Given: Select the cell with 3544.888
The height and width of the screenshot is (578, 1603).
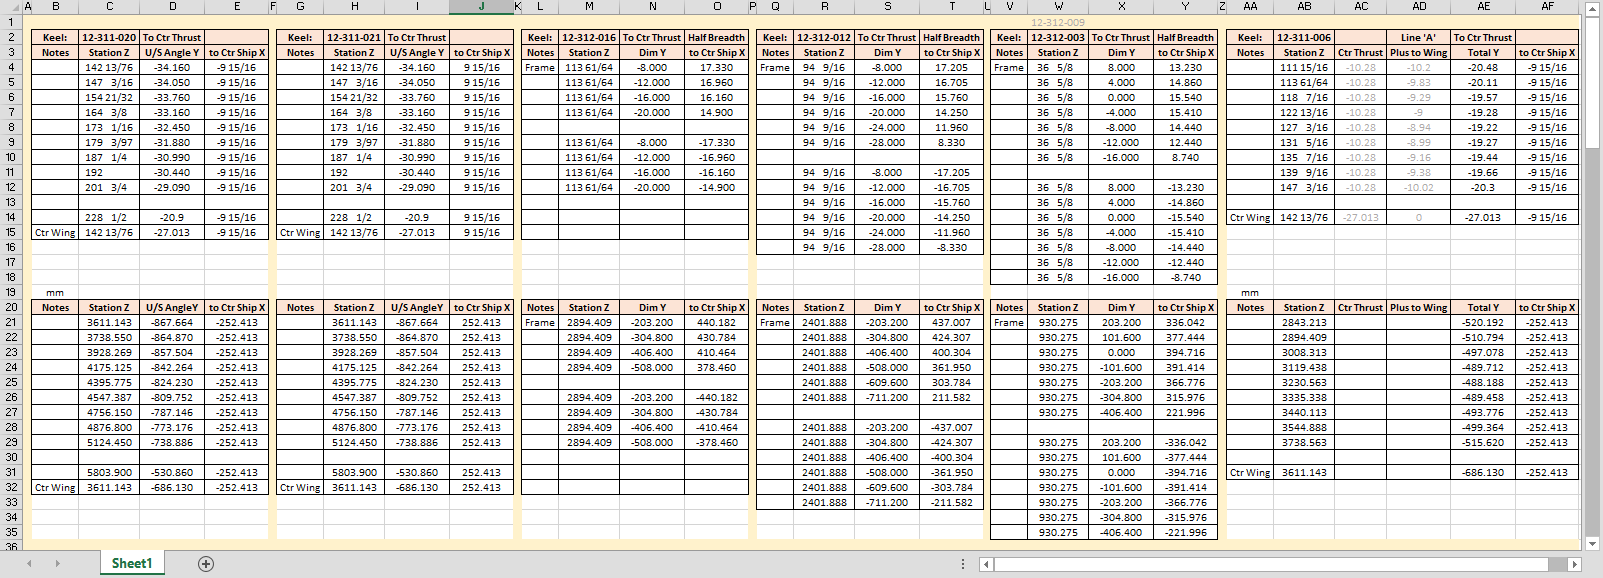Looking at the screenshot, I should [x=1304, y=428].
